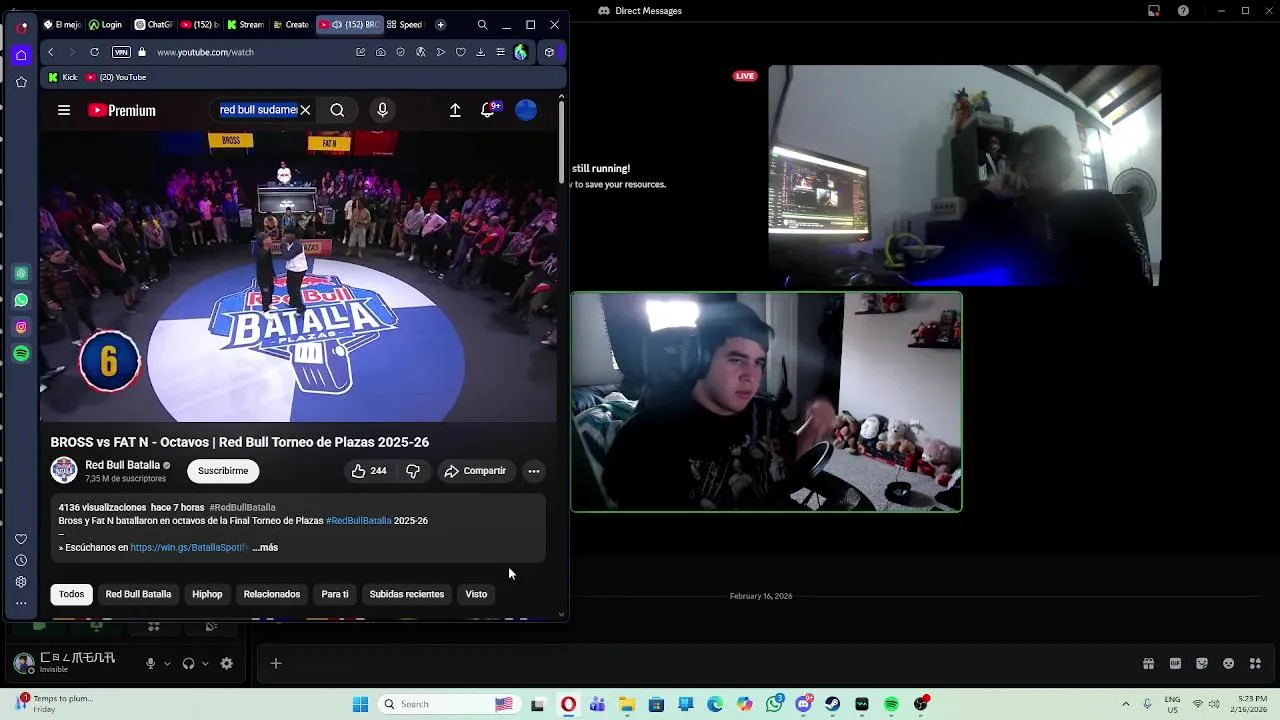This screenshot has height=720, width=1280.
Task: Click the YouTube Premium logo
Action: coord(122,111)
